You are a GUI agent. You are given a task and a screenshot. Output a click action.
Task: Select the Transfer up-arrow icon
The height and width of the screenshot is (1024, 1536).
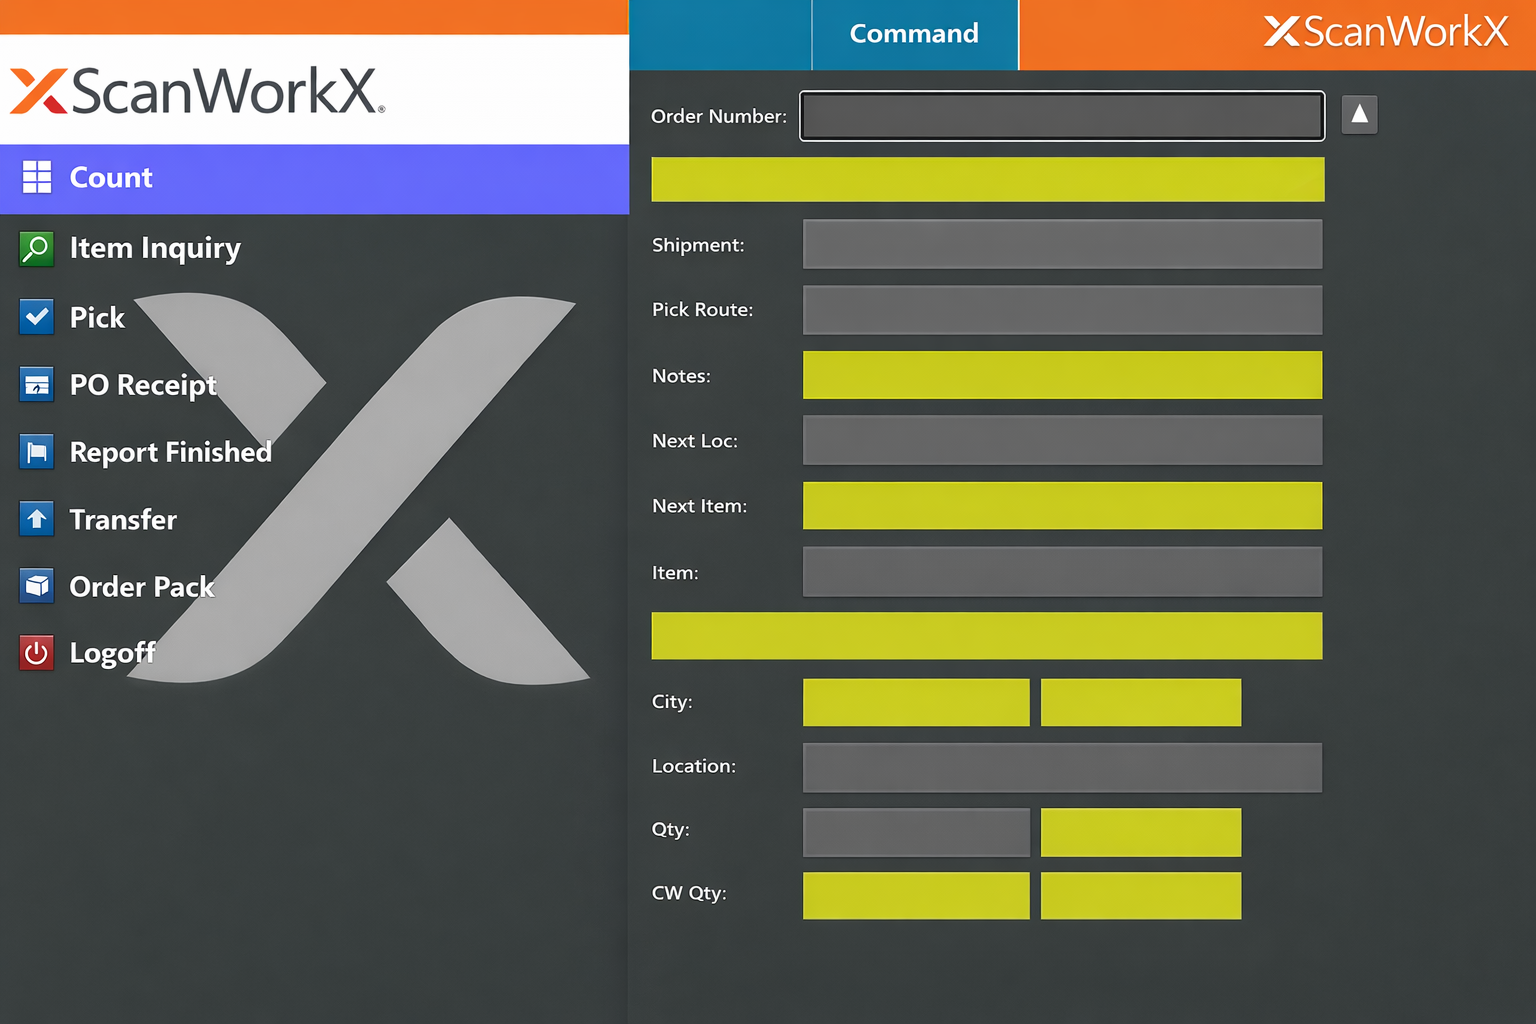click(36, 519)
